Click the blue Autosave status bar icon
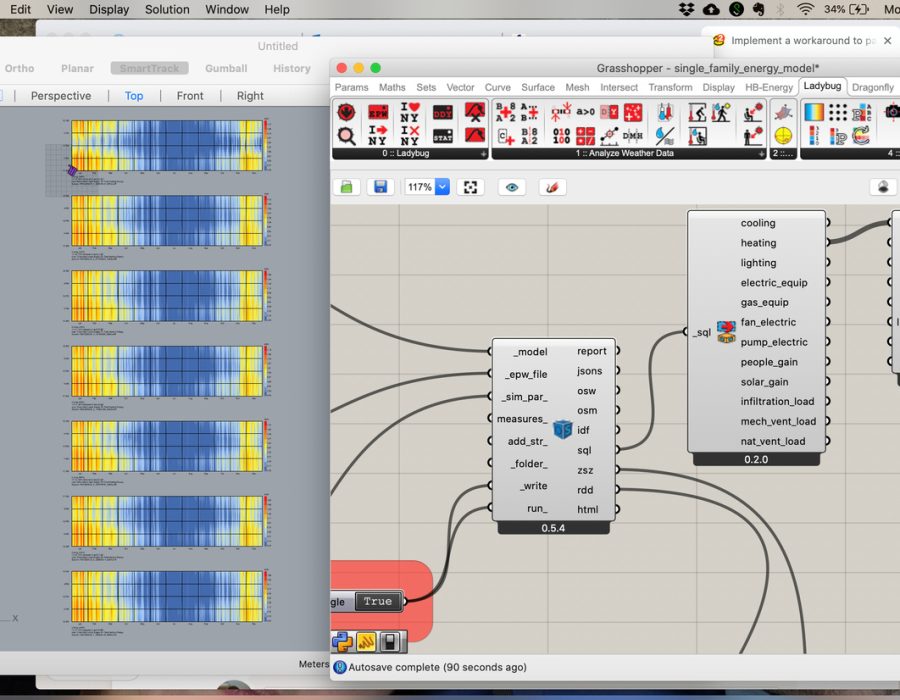The image size is (900, 700). (340, 667)
